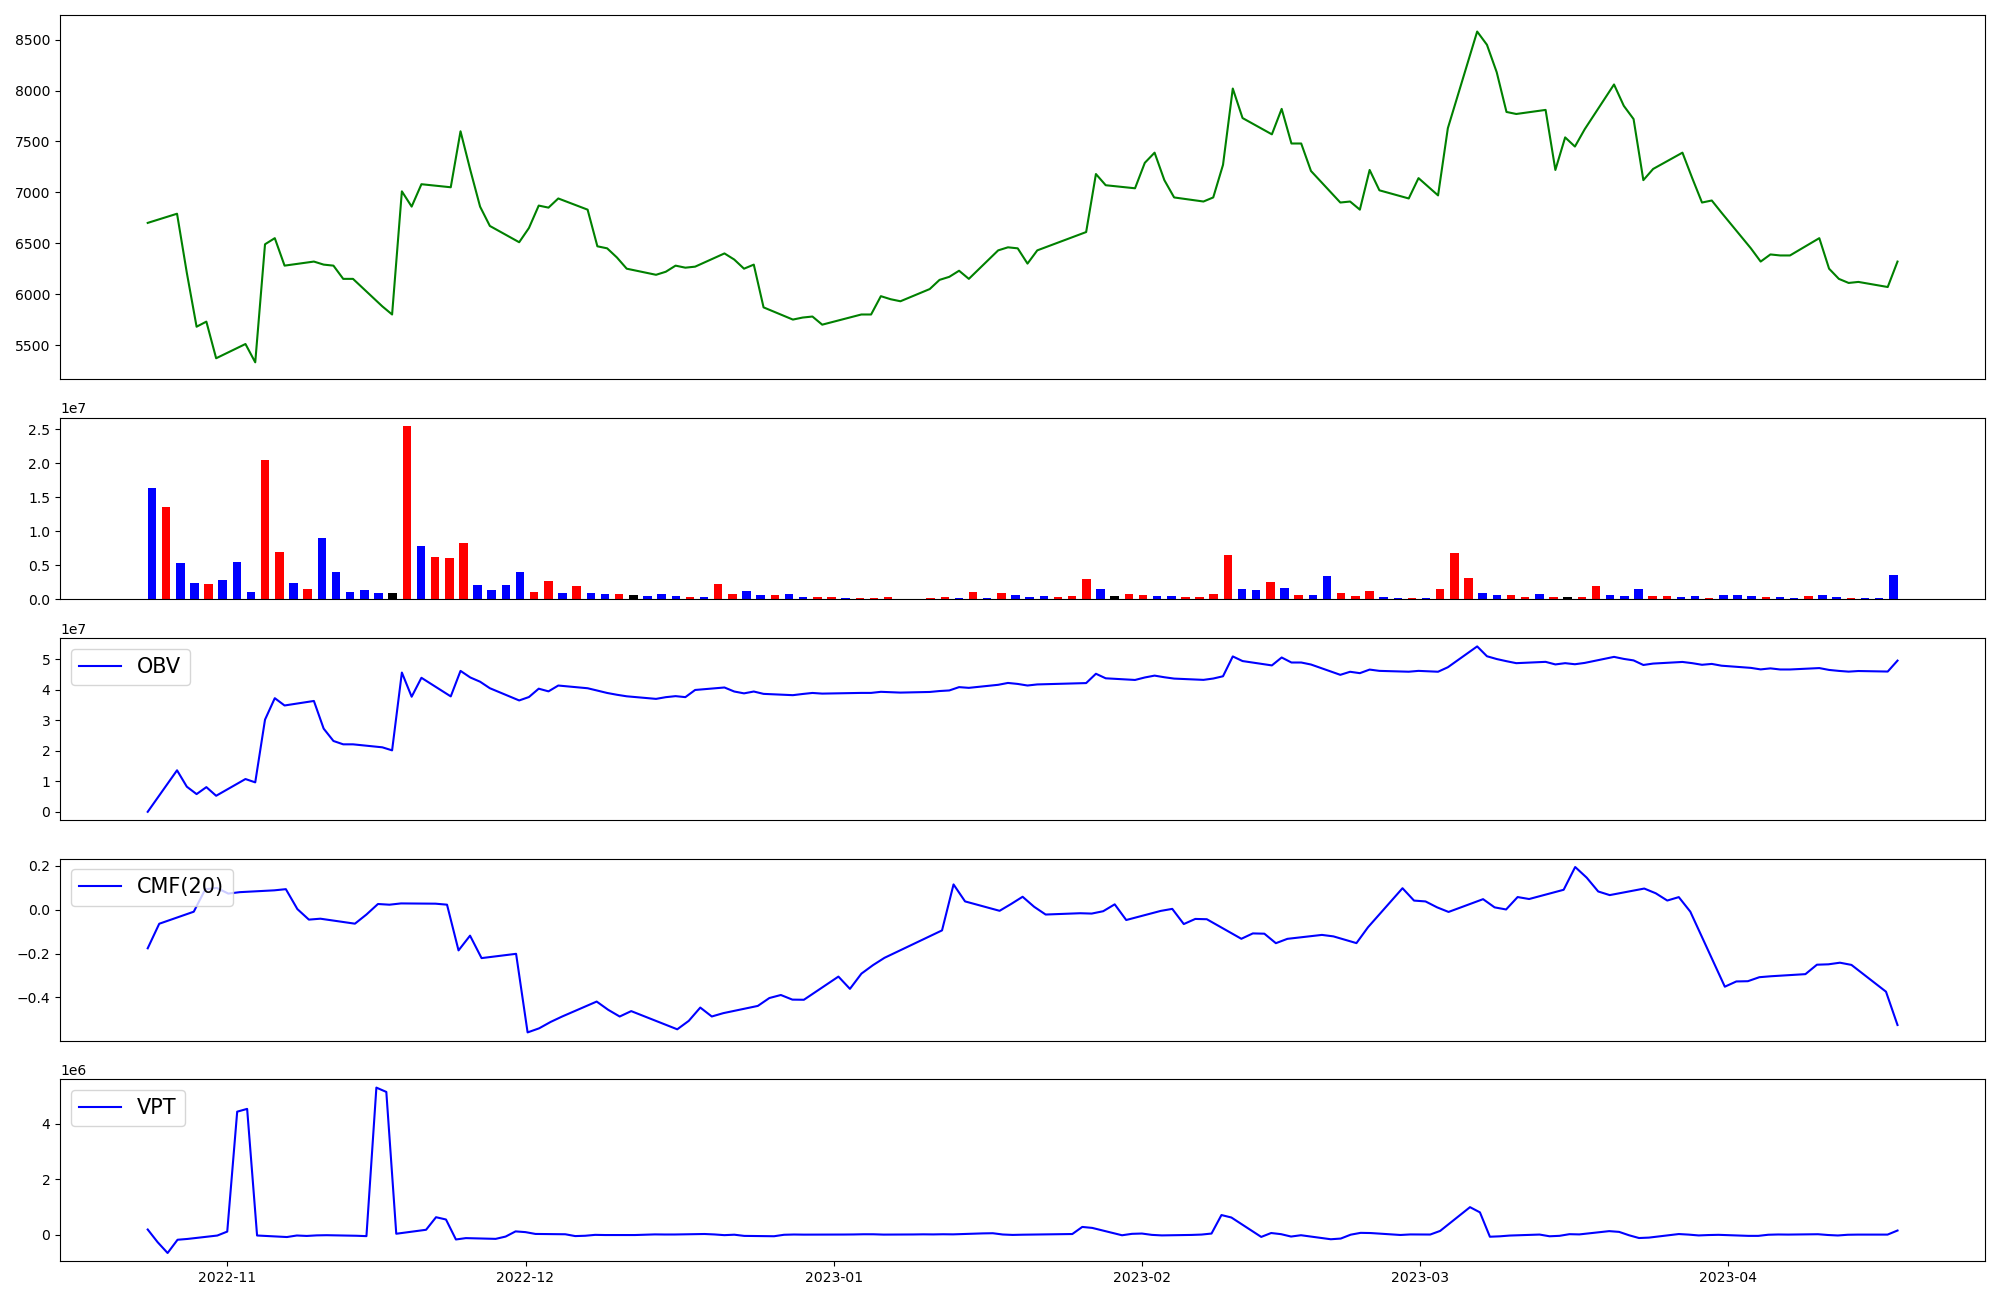Click the 6500 price axis tick
This screenshot has width=2000, height=1300.
pyautogui.click(x=33, y=244)
